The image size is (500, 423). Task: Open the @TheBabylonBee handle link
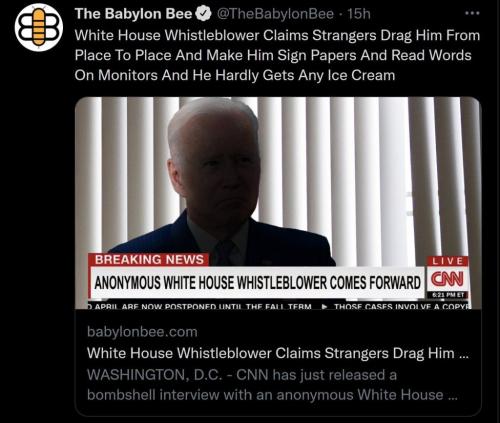point(275,14)
